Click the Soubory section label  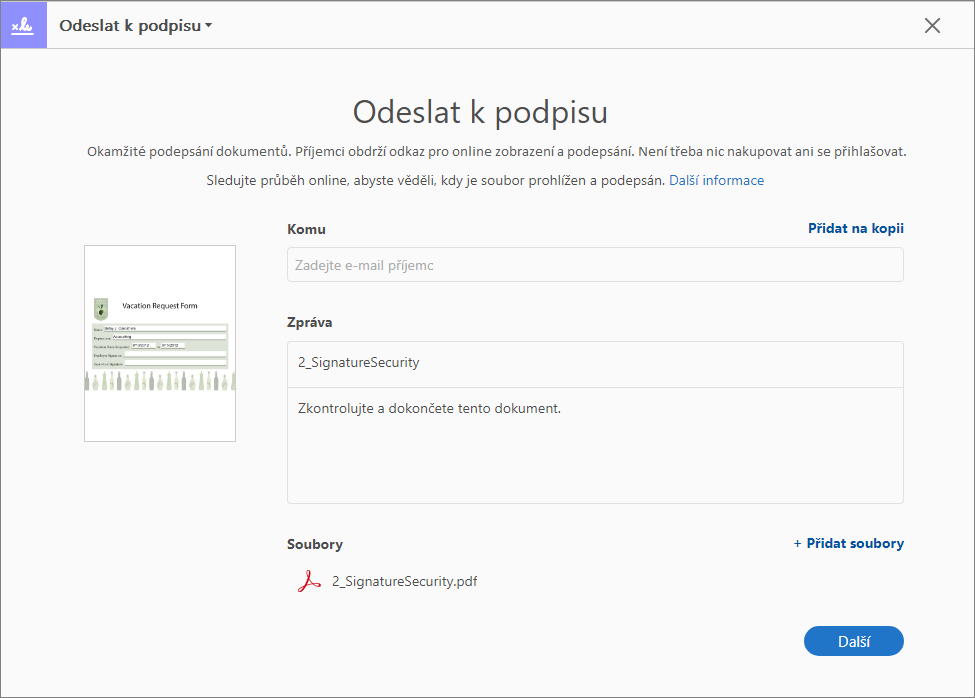coord(315,545)
